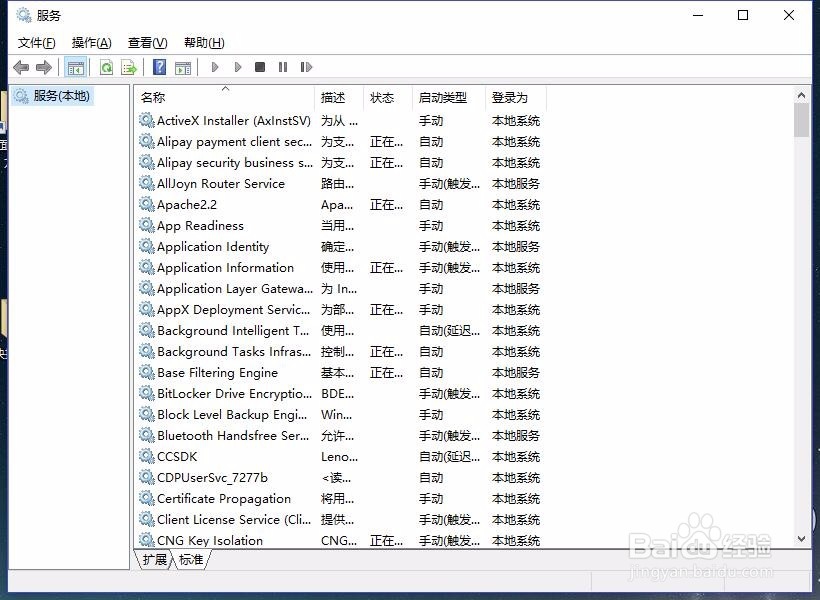Click the Export List icon
This screenshot has height=600, width=820.
click(x=128, y=66)
